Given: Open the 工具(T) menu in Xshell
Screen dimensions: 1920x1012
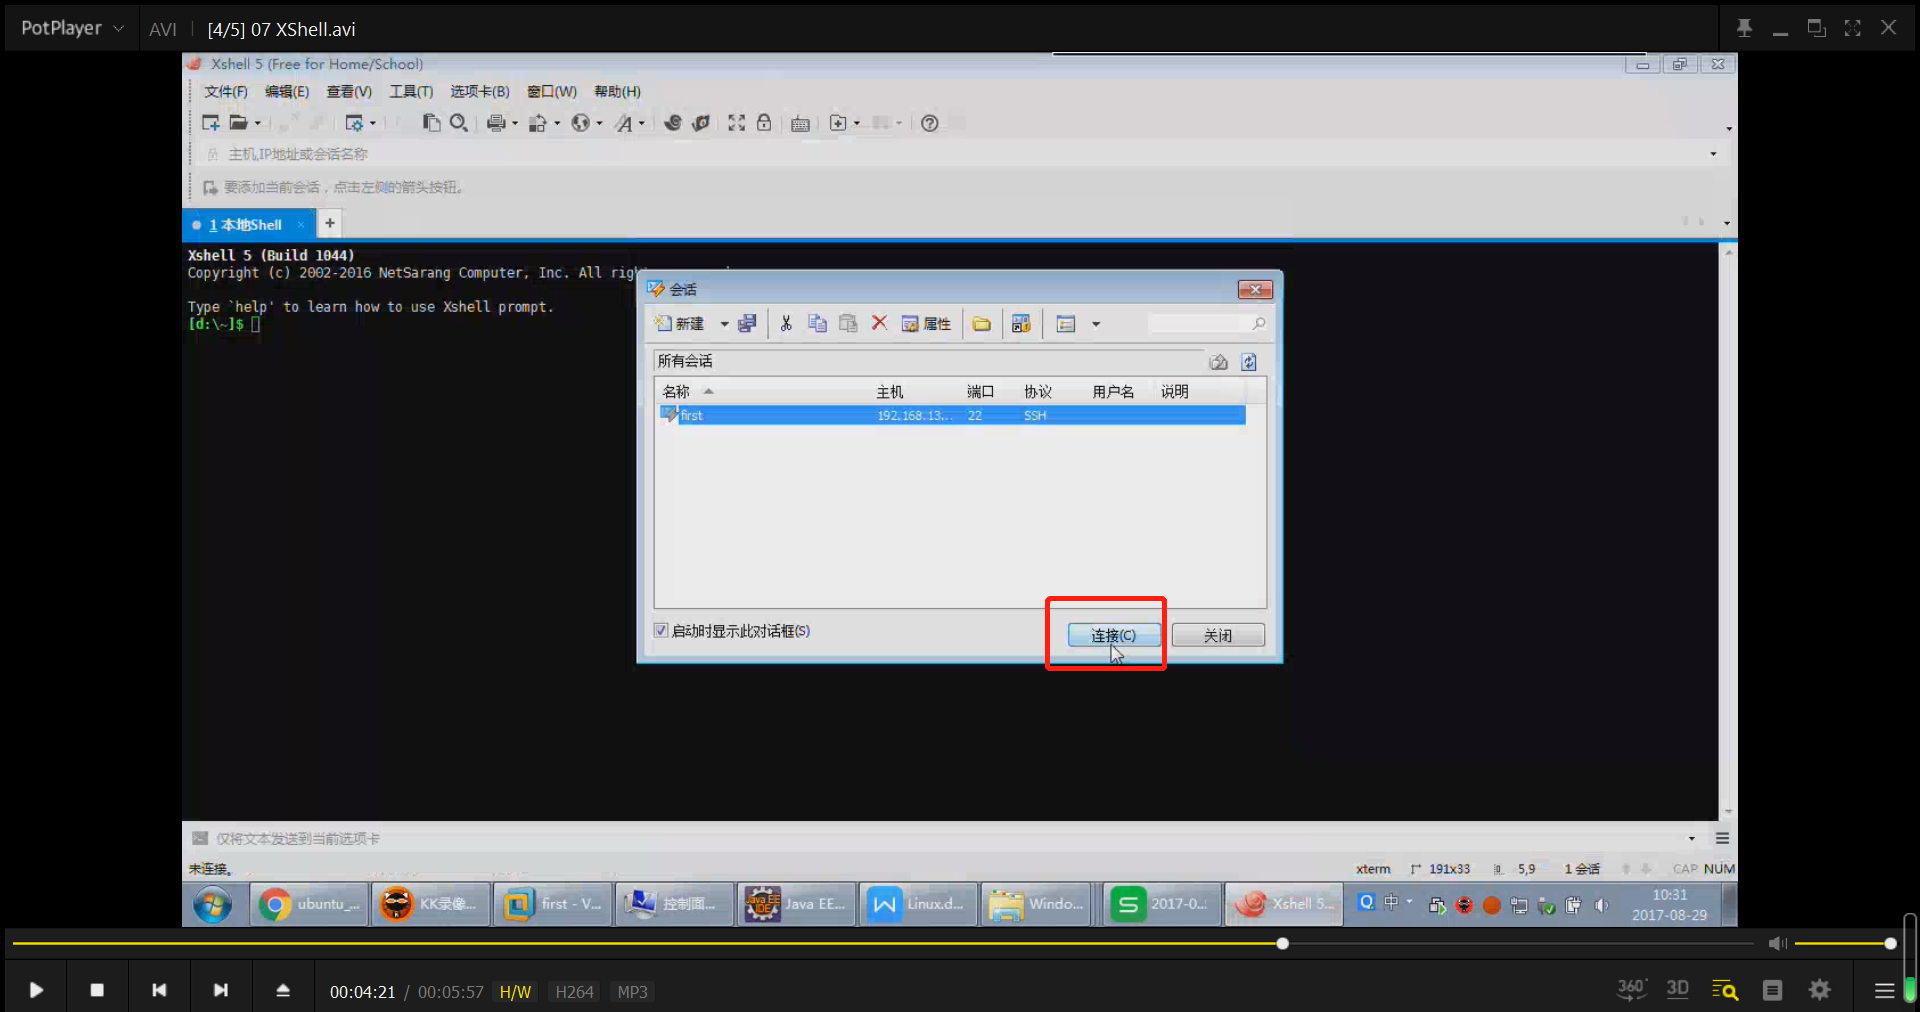Looking at the screenshot, I should point(411,92).
